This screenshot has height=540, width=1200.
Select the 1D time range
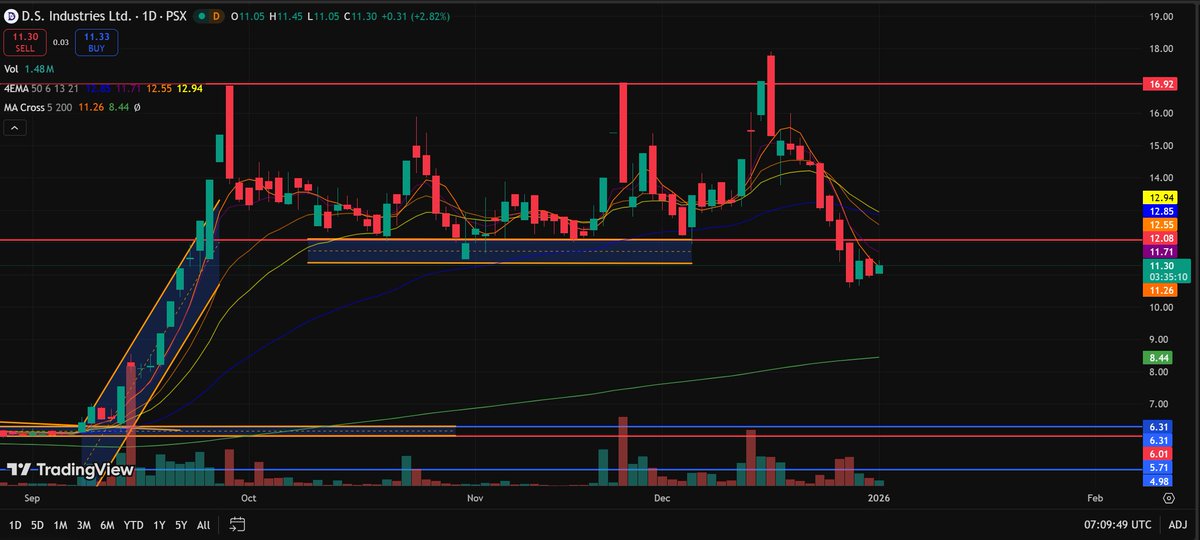[x=15, y=524]
